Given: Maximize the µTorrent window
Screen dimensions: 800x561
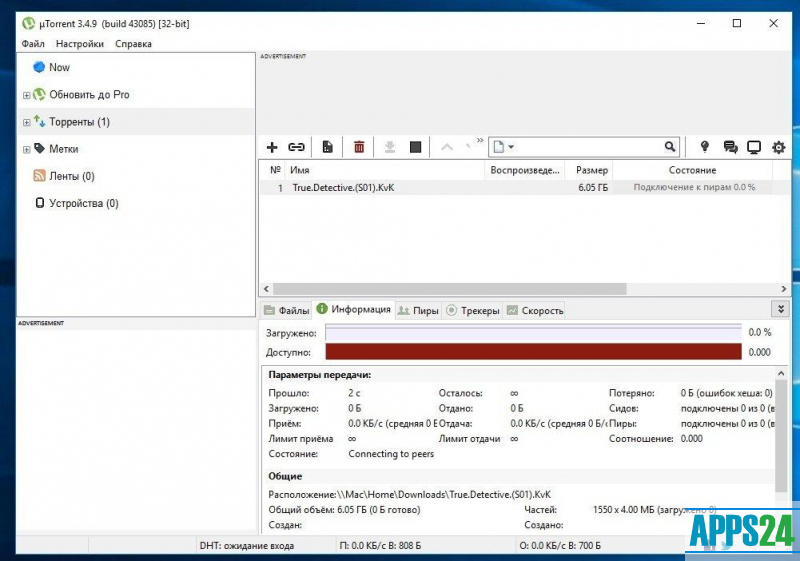Looking at the screenshot, I should pos(737,23).
